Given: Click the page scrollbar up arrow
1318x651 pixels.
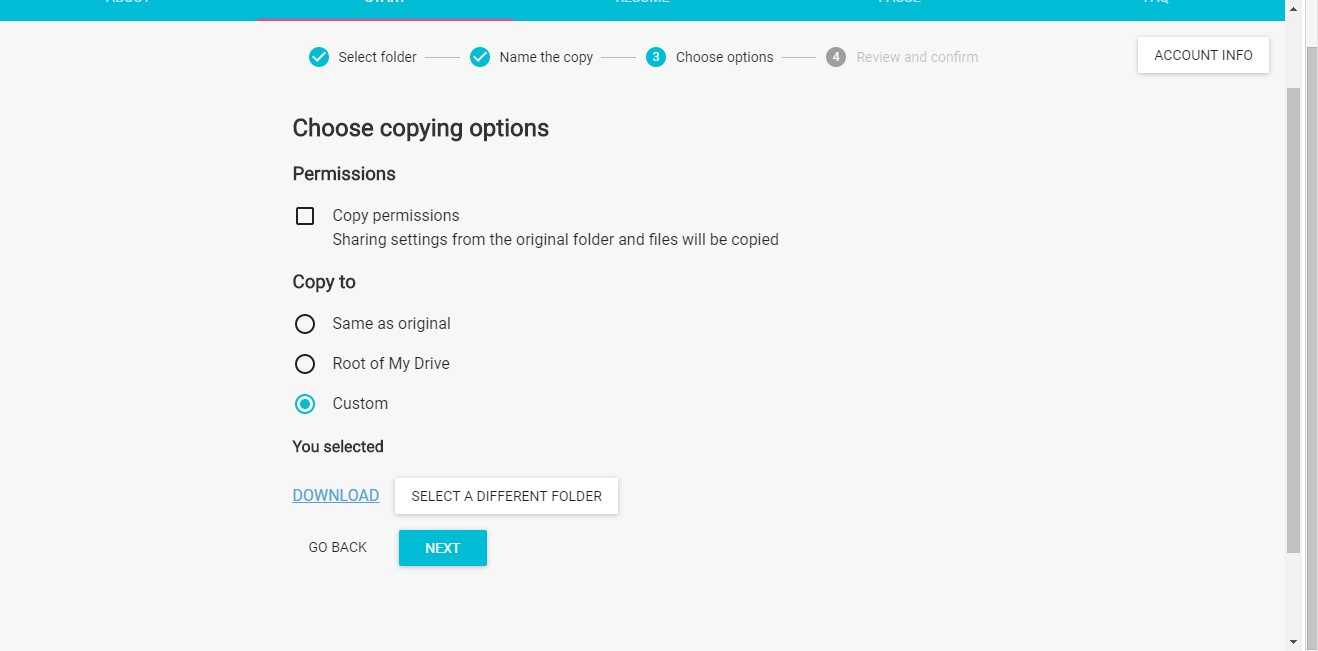Looking at the screenshot, I should (1294, 10).
